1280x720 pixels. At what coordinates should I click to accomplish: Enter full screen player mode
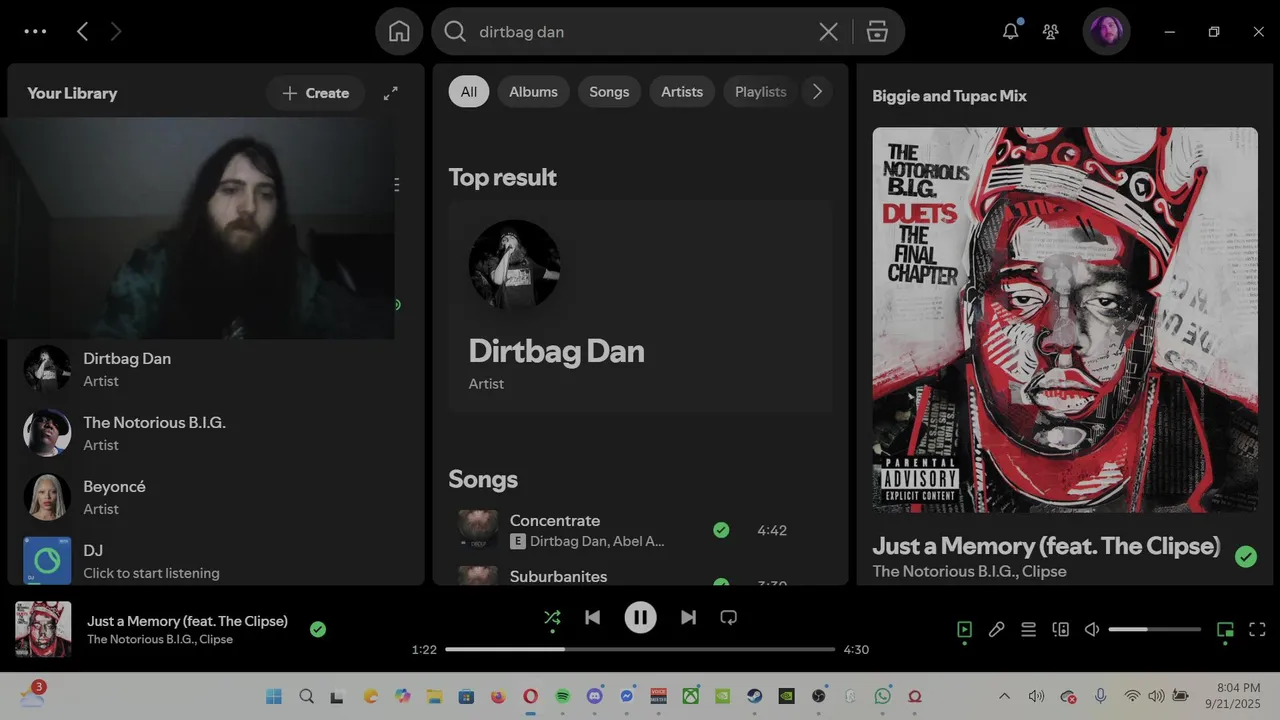pyautogui.click(x=1258, y=630)
